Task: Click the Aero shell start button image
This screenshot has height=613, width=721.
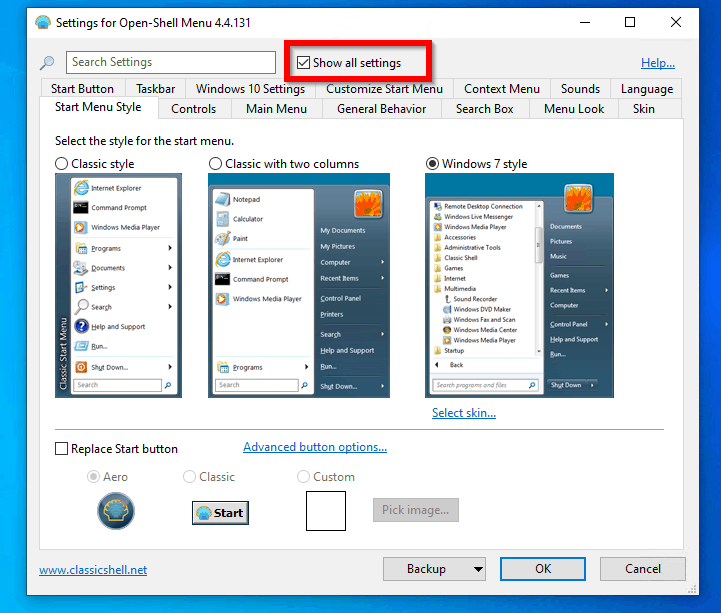Action: (115, 511)
